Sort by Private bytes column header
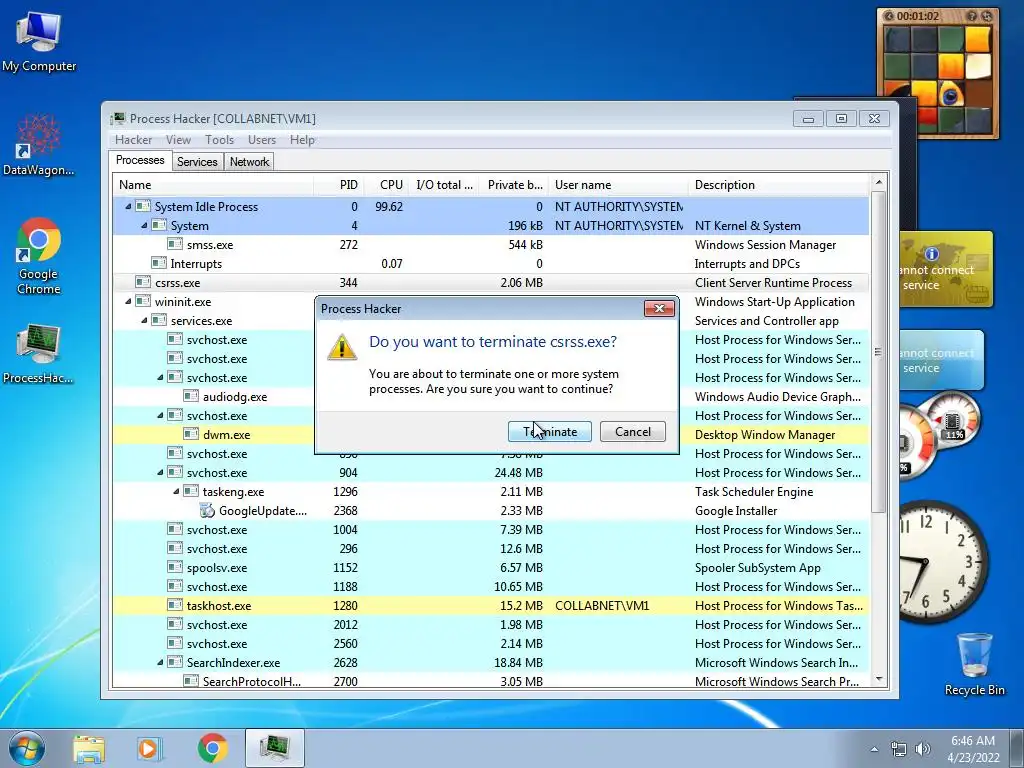Viewport: 1024px width, 768px height. (x=514, y=185)
